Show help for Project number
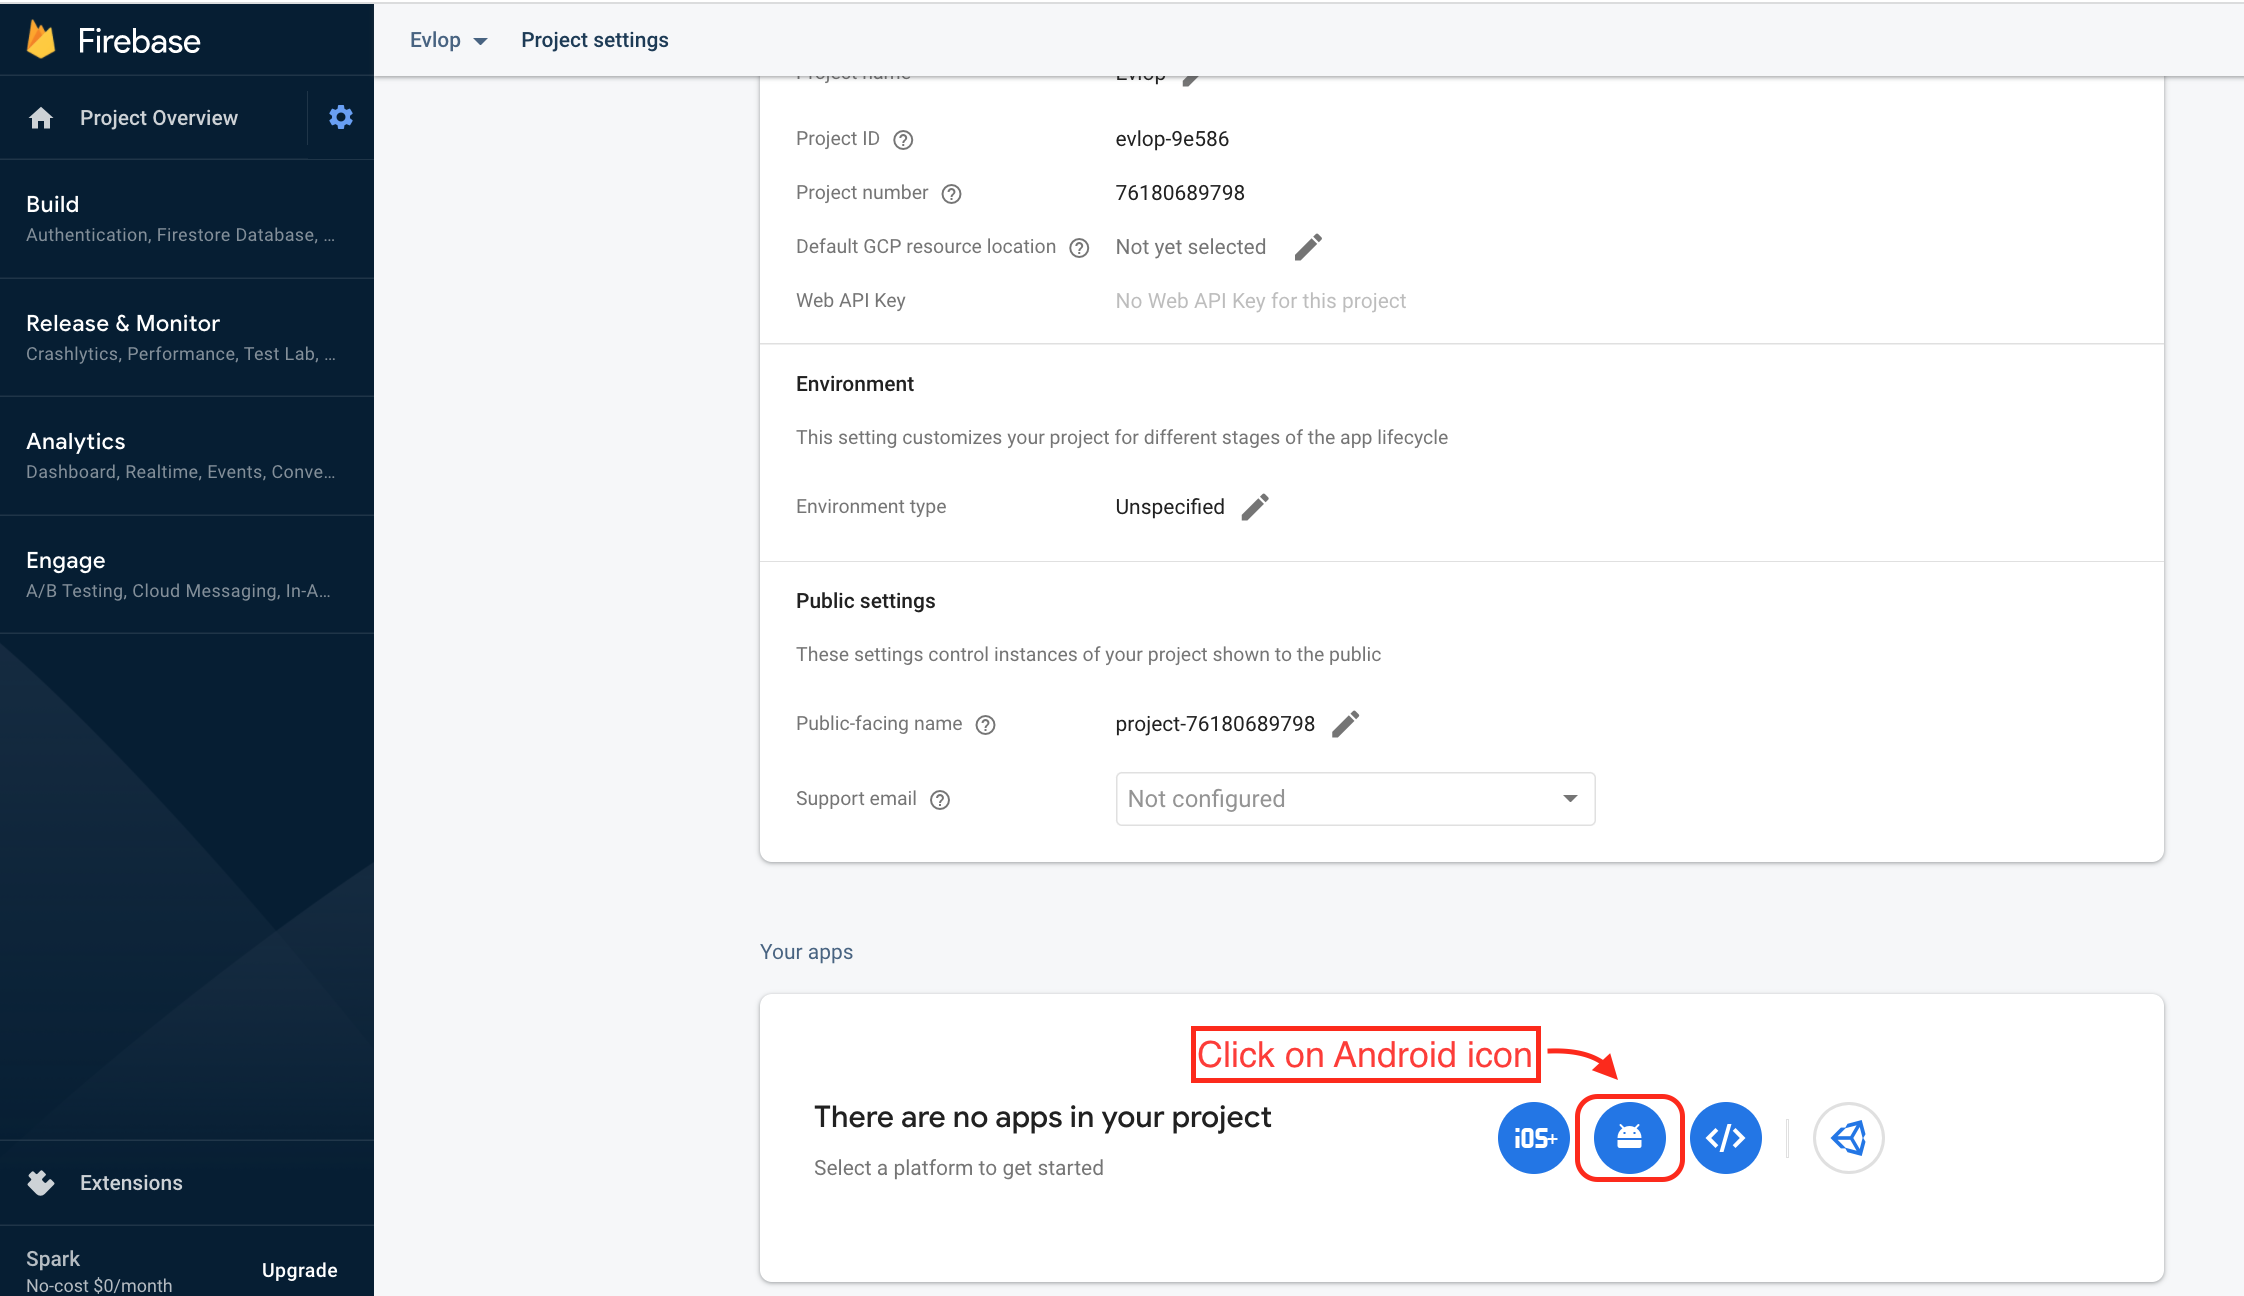 (x=952, y=194)
